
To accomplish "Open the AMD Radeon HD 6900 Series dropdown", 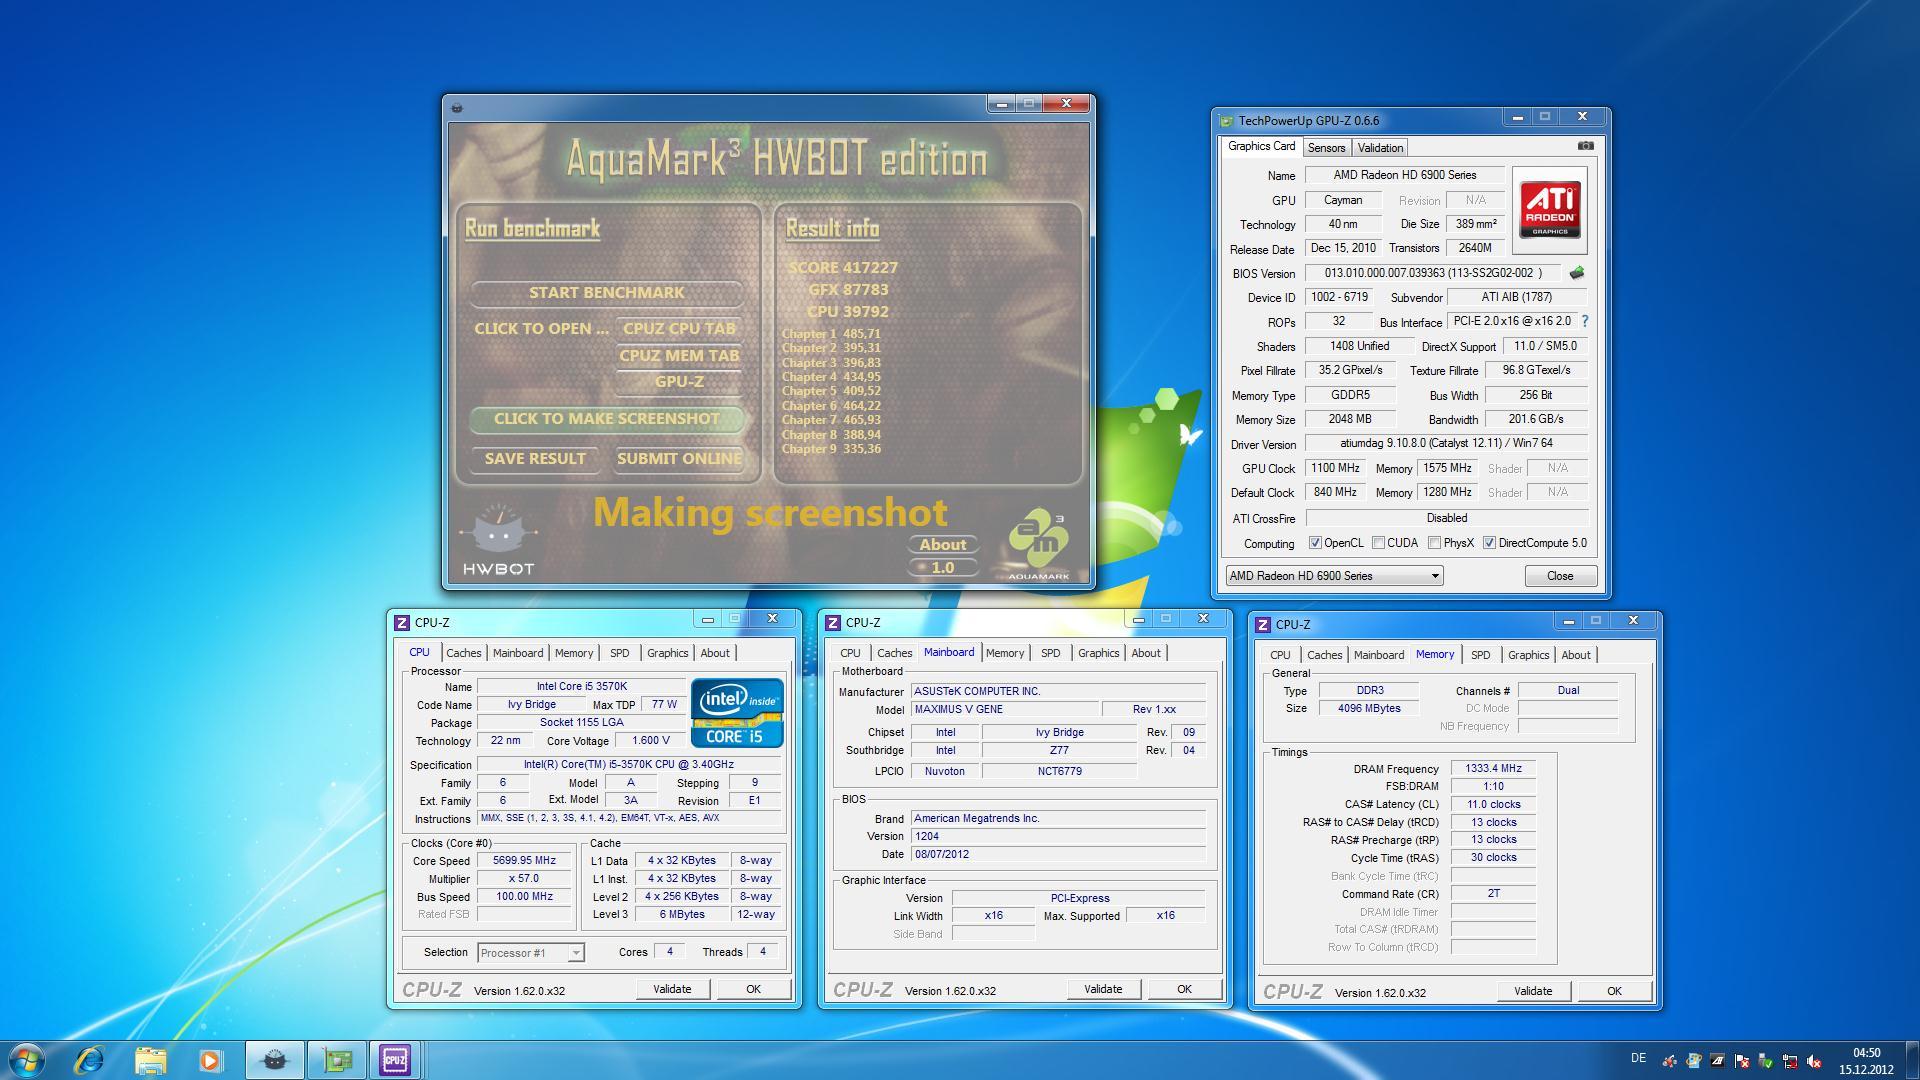I will click(1334, 576).
